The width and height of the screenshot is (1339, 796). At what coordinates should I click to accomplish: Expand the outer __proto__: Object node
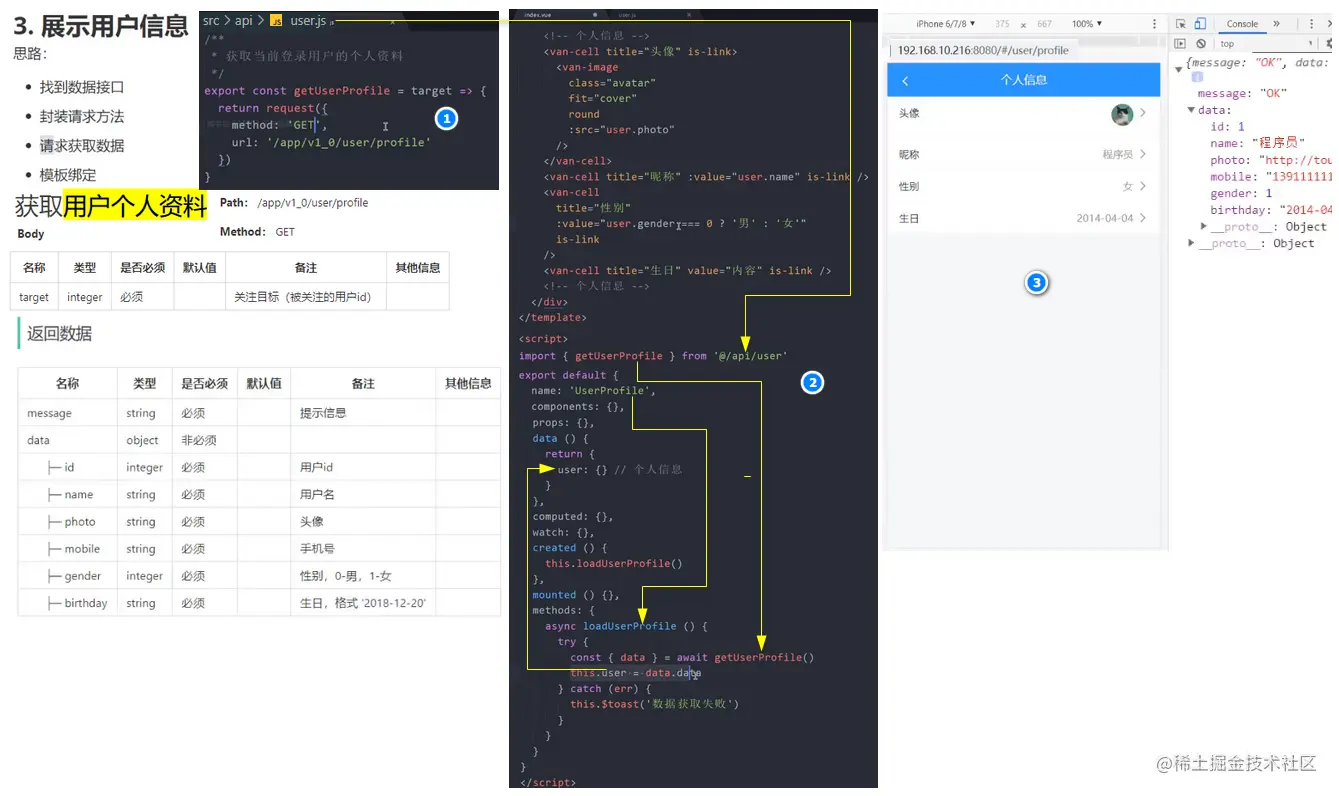[1191, 244]
